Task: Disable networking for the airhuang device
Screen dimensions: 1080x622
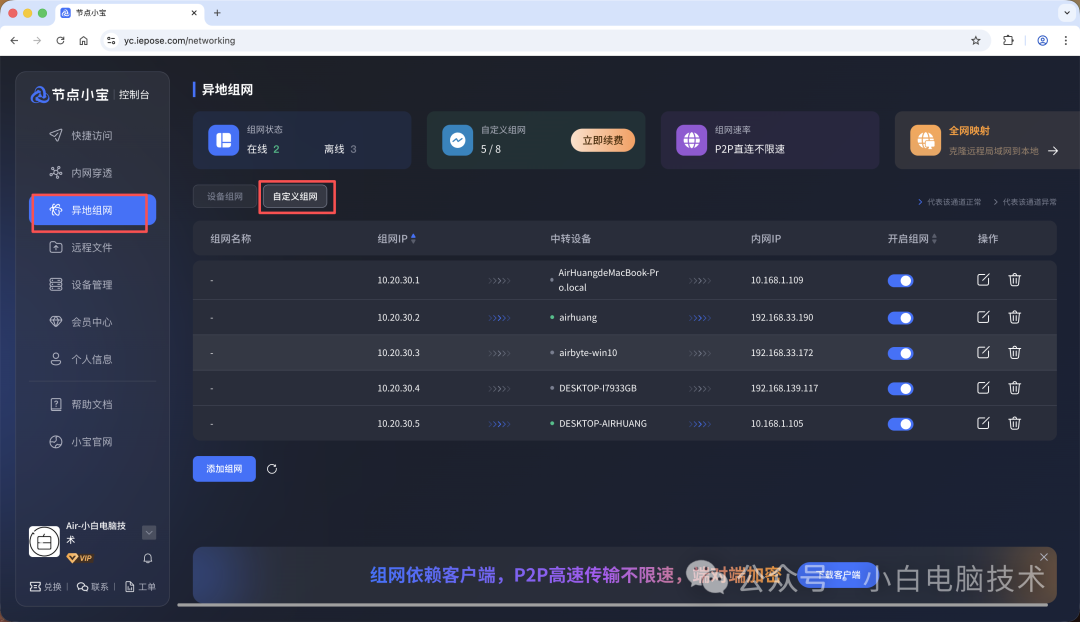Action: click(899, 317)
